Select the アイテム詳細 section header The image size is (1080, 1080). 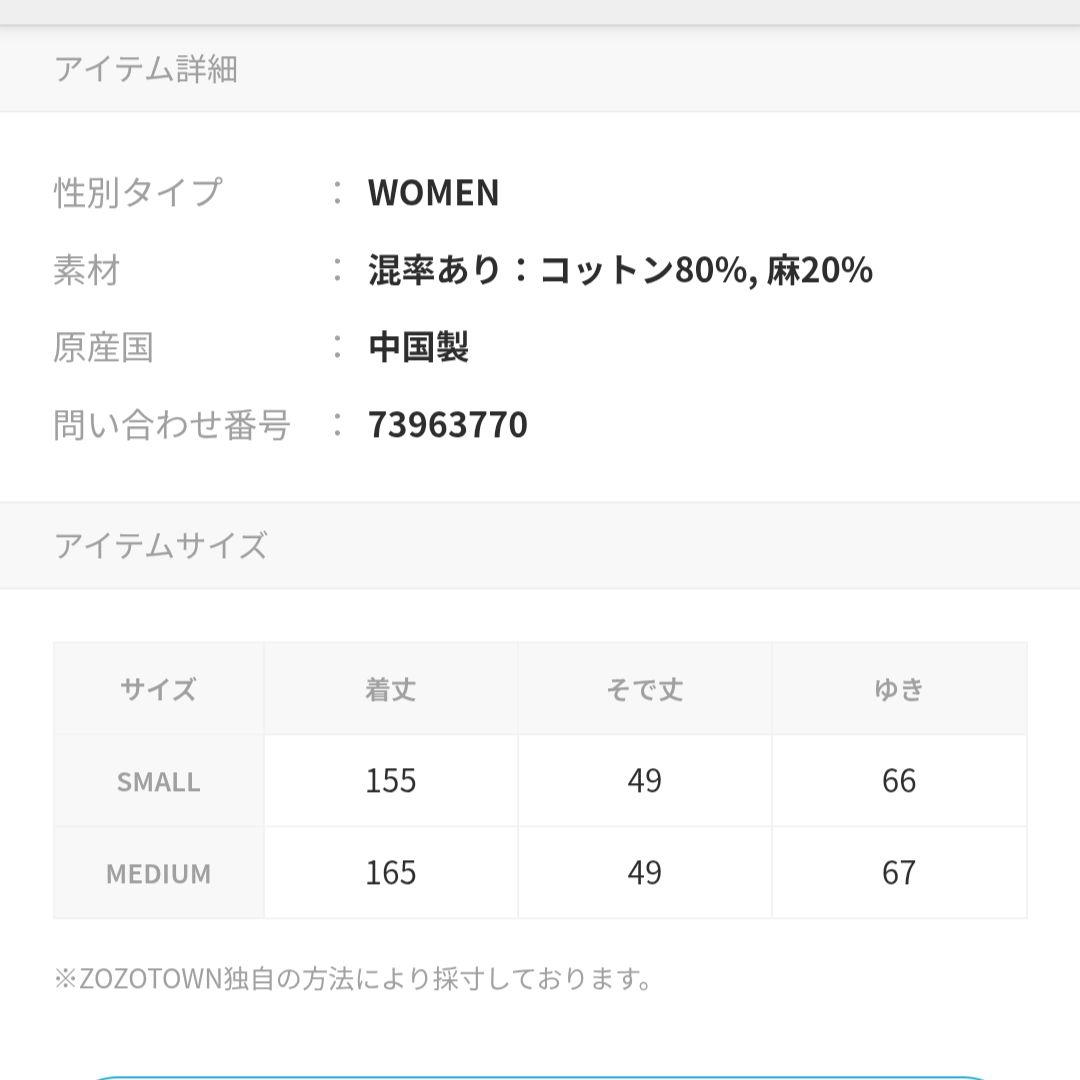pos(540,69)
